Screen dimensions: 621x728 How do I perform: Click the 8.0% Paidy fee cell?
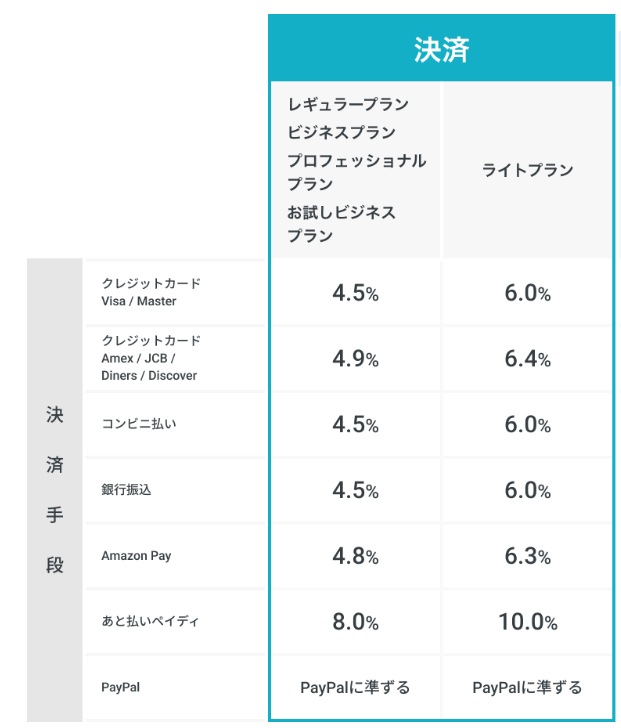[355, 622]
